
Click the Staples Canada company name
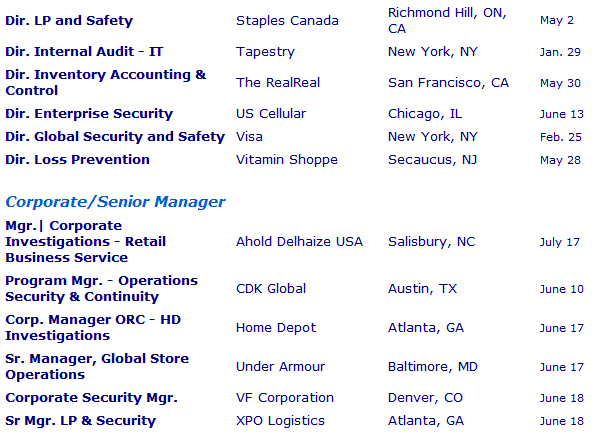click(x=287, y=21)
